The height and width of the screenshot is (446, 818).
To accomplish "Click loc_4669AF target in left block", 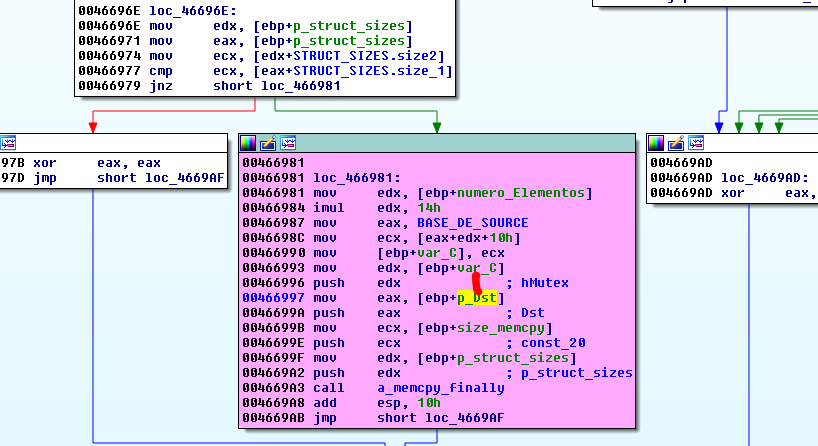I will pos(184,178).
